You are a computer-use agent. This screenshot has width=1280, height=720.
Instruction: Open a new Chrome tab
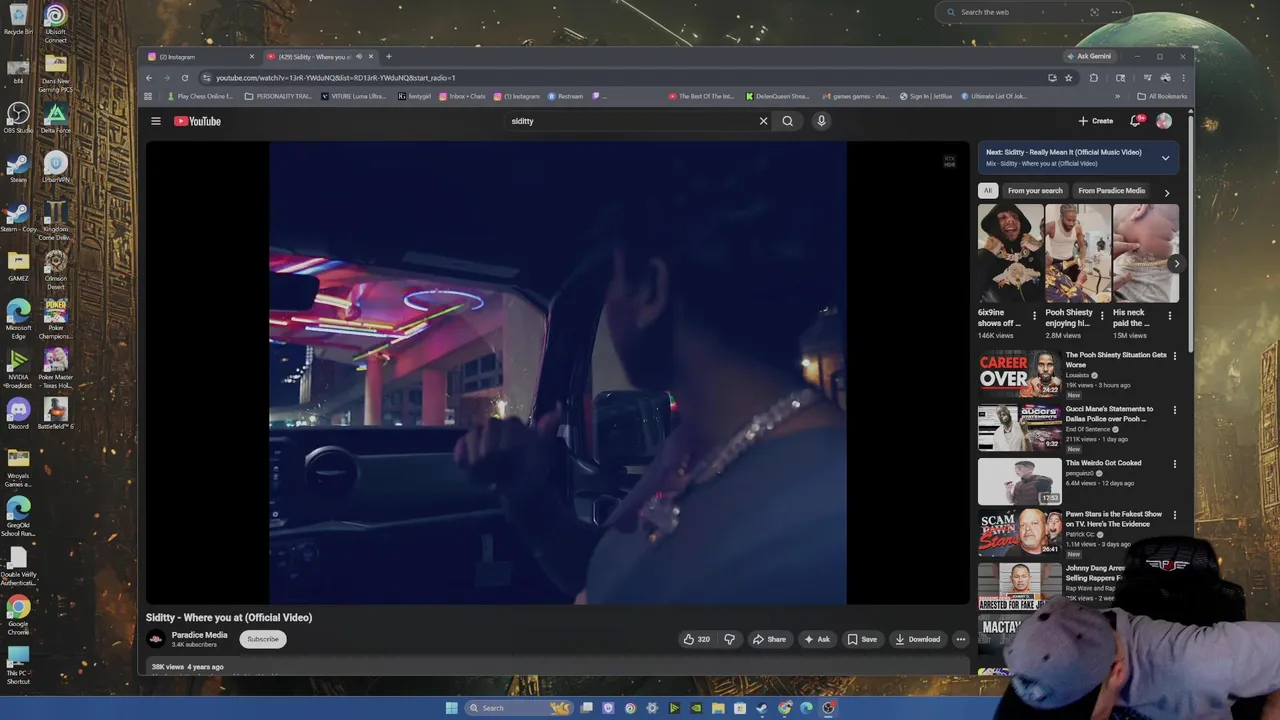(x=389, y=57)
